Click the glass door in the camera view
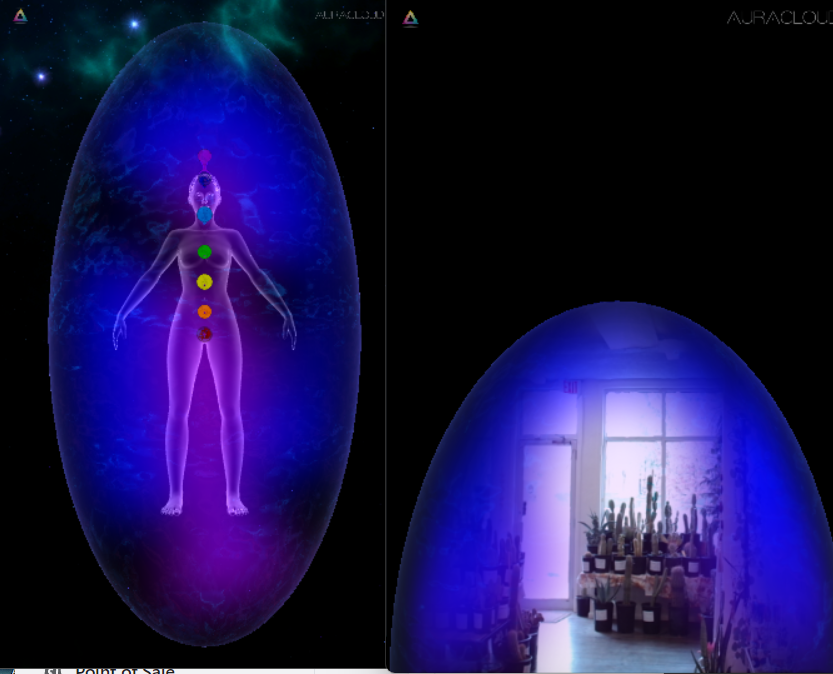This screenshot has height=674, width=833. 547,520
